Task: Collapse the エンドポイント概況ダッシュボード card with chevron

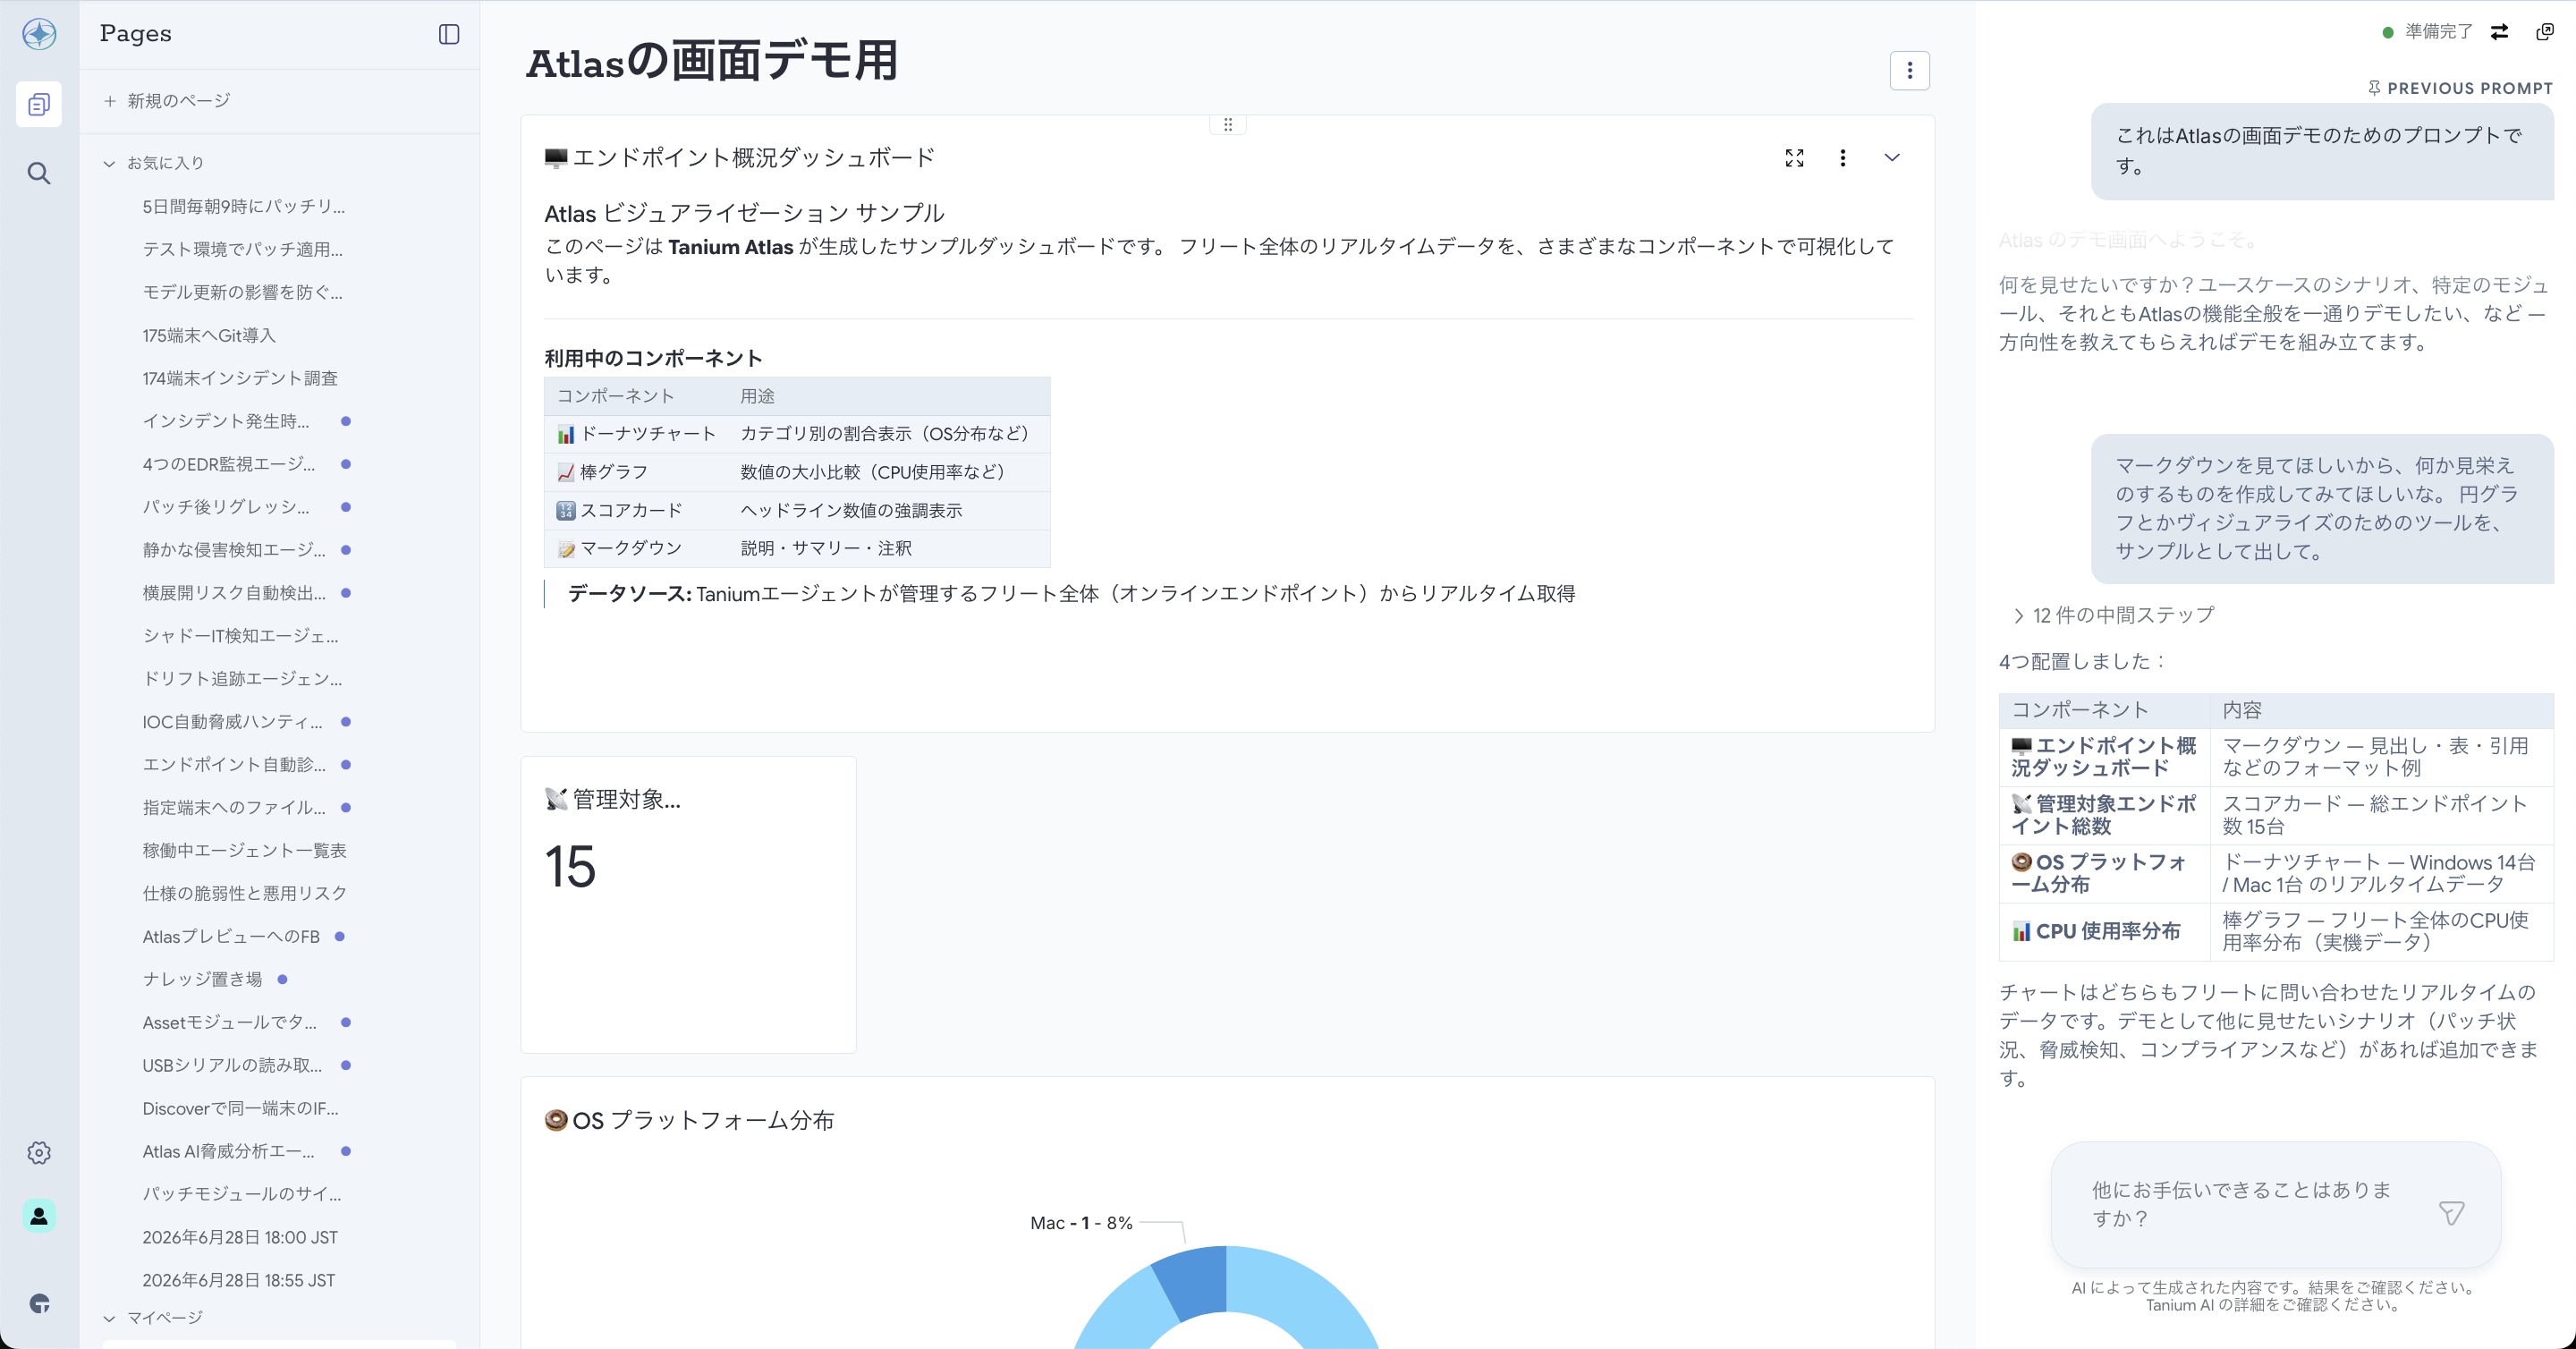Action: pos(1891,158)
